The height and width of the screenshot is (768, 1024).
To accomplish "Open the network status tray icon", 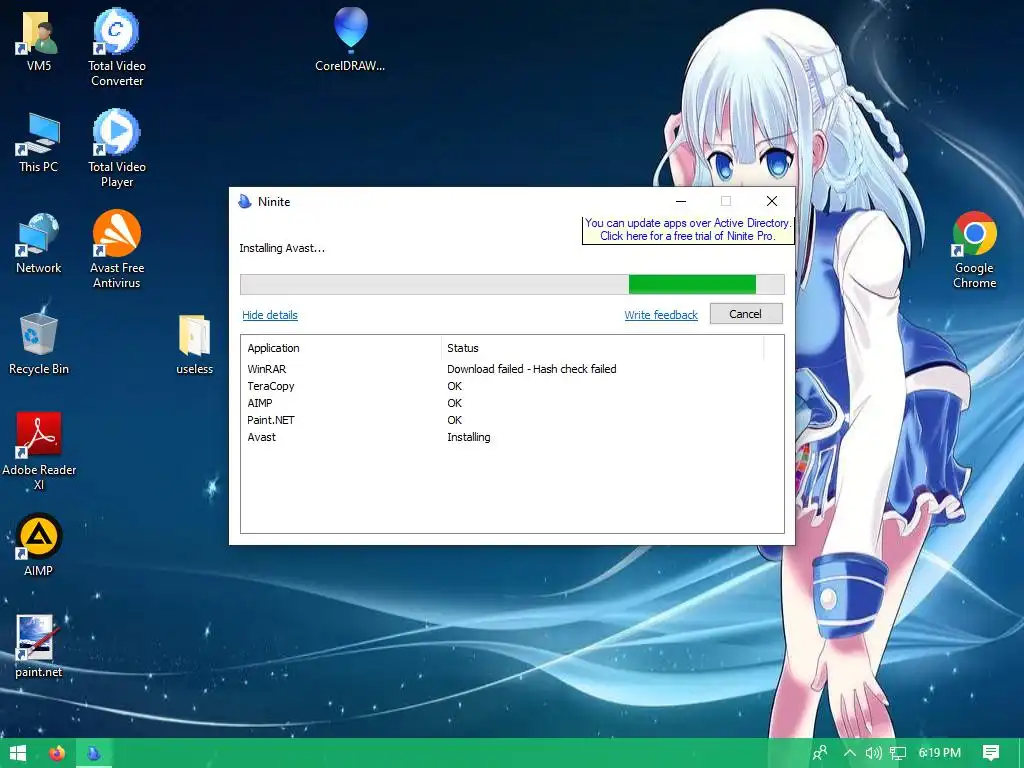I will pyautogui.click(x=898, y=753).
